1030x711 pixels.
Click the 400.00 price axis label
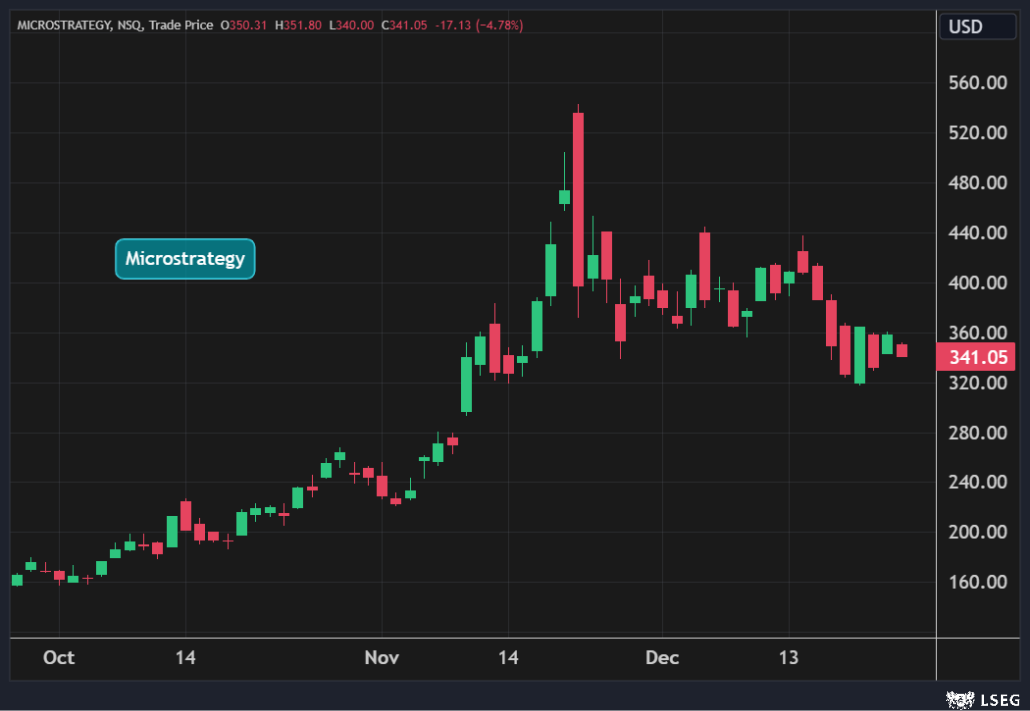tap(979, 283)
